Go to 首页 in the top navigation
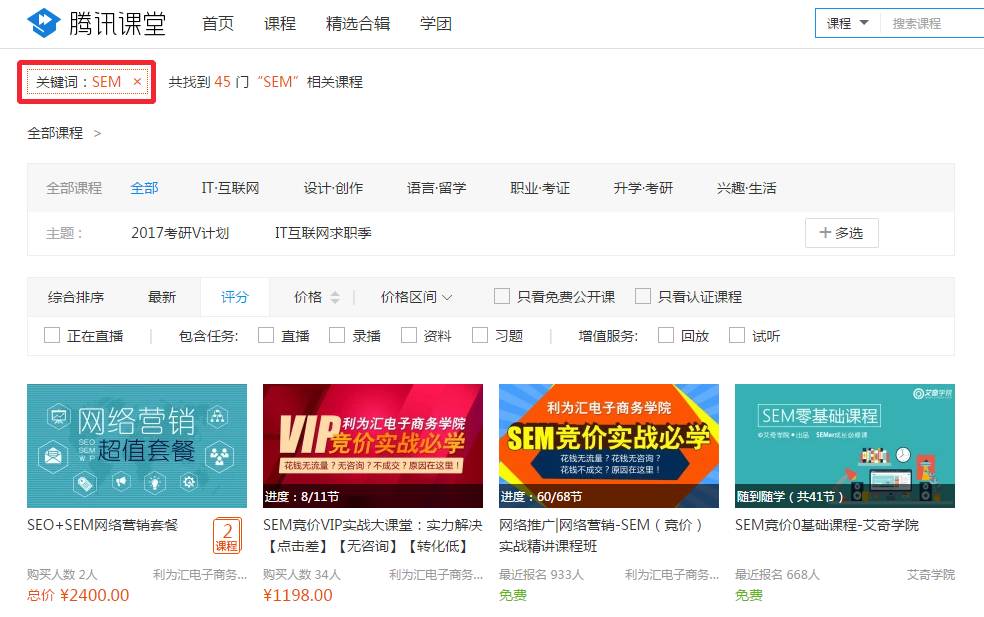This screenshot has height=617, width=984. coord(218,24)
